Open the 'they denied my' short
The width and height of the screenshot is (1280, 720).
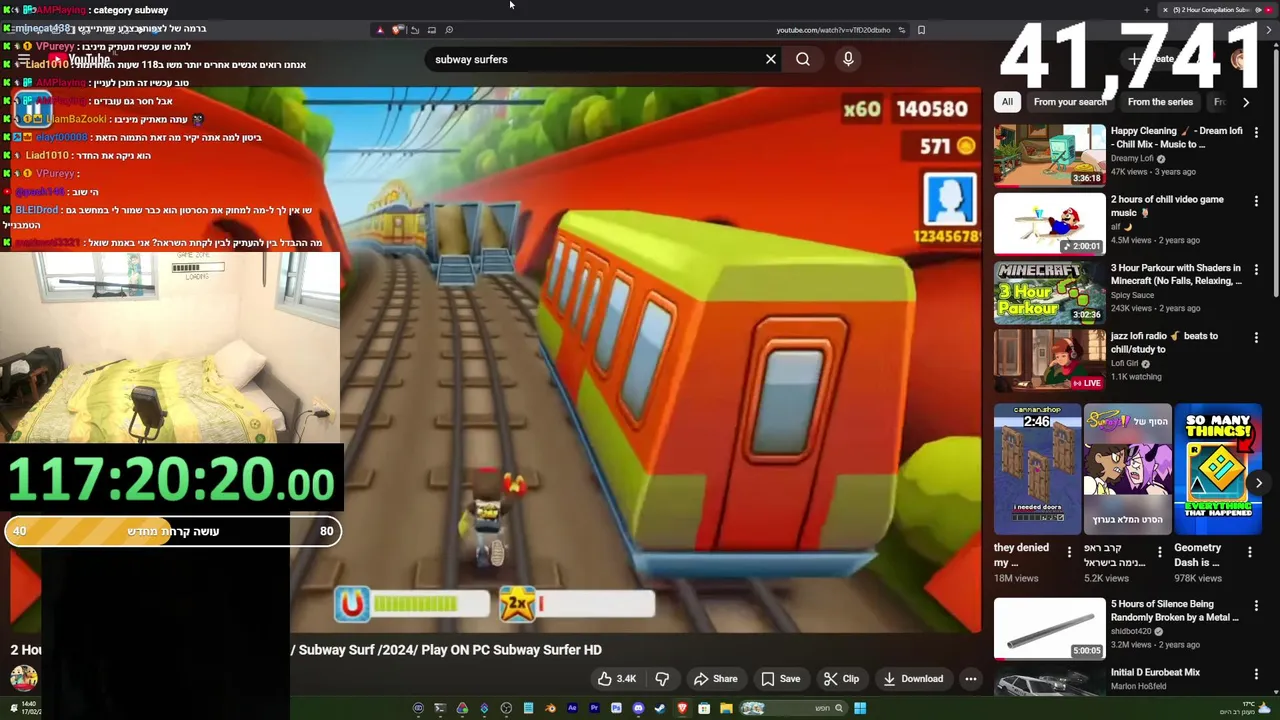click(x=1037, y=469)
